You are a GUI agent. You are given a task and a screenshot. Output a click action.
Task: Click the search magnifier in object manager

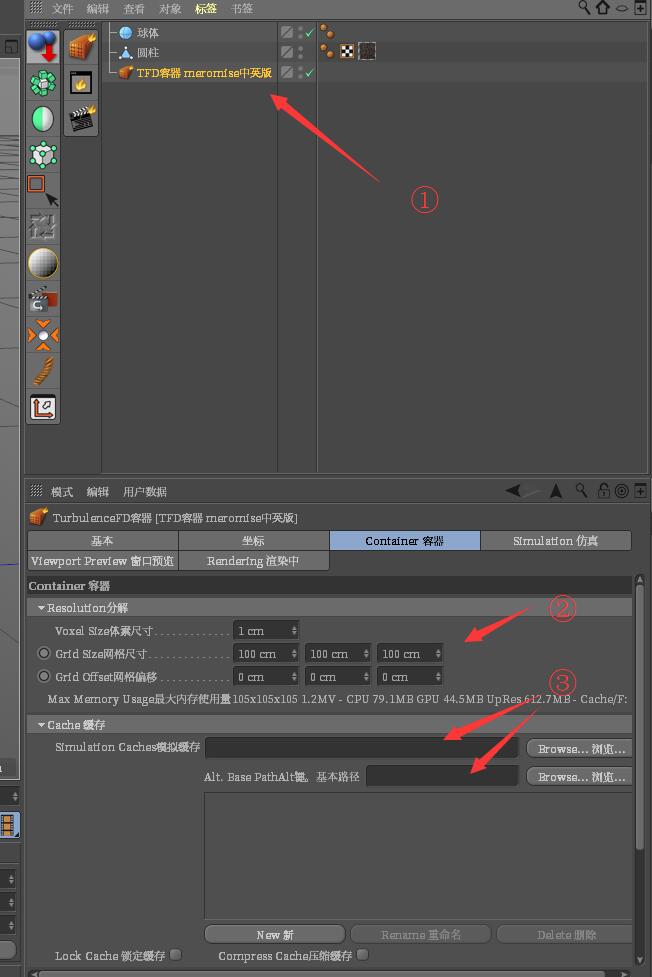(x=585, y=8)
